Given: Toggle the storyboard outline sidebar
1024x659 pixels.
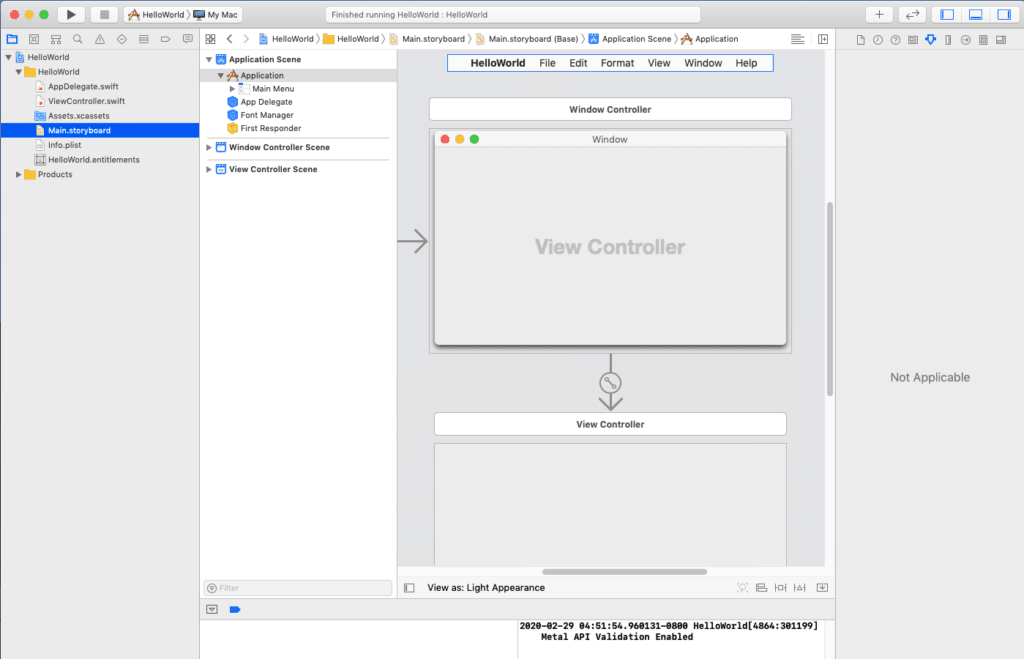Looking at the screenshot, I should [x=410, y=587].
